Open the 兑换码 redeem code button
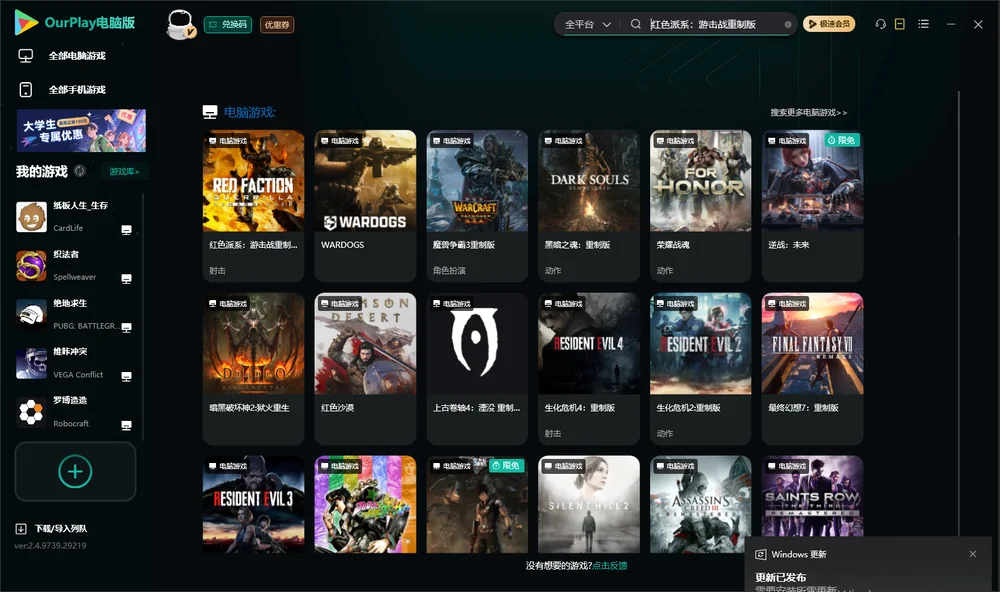Screen dimensions: 1000x592 (x=228, y=25)
